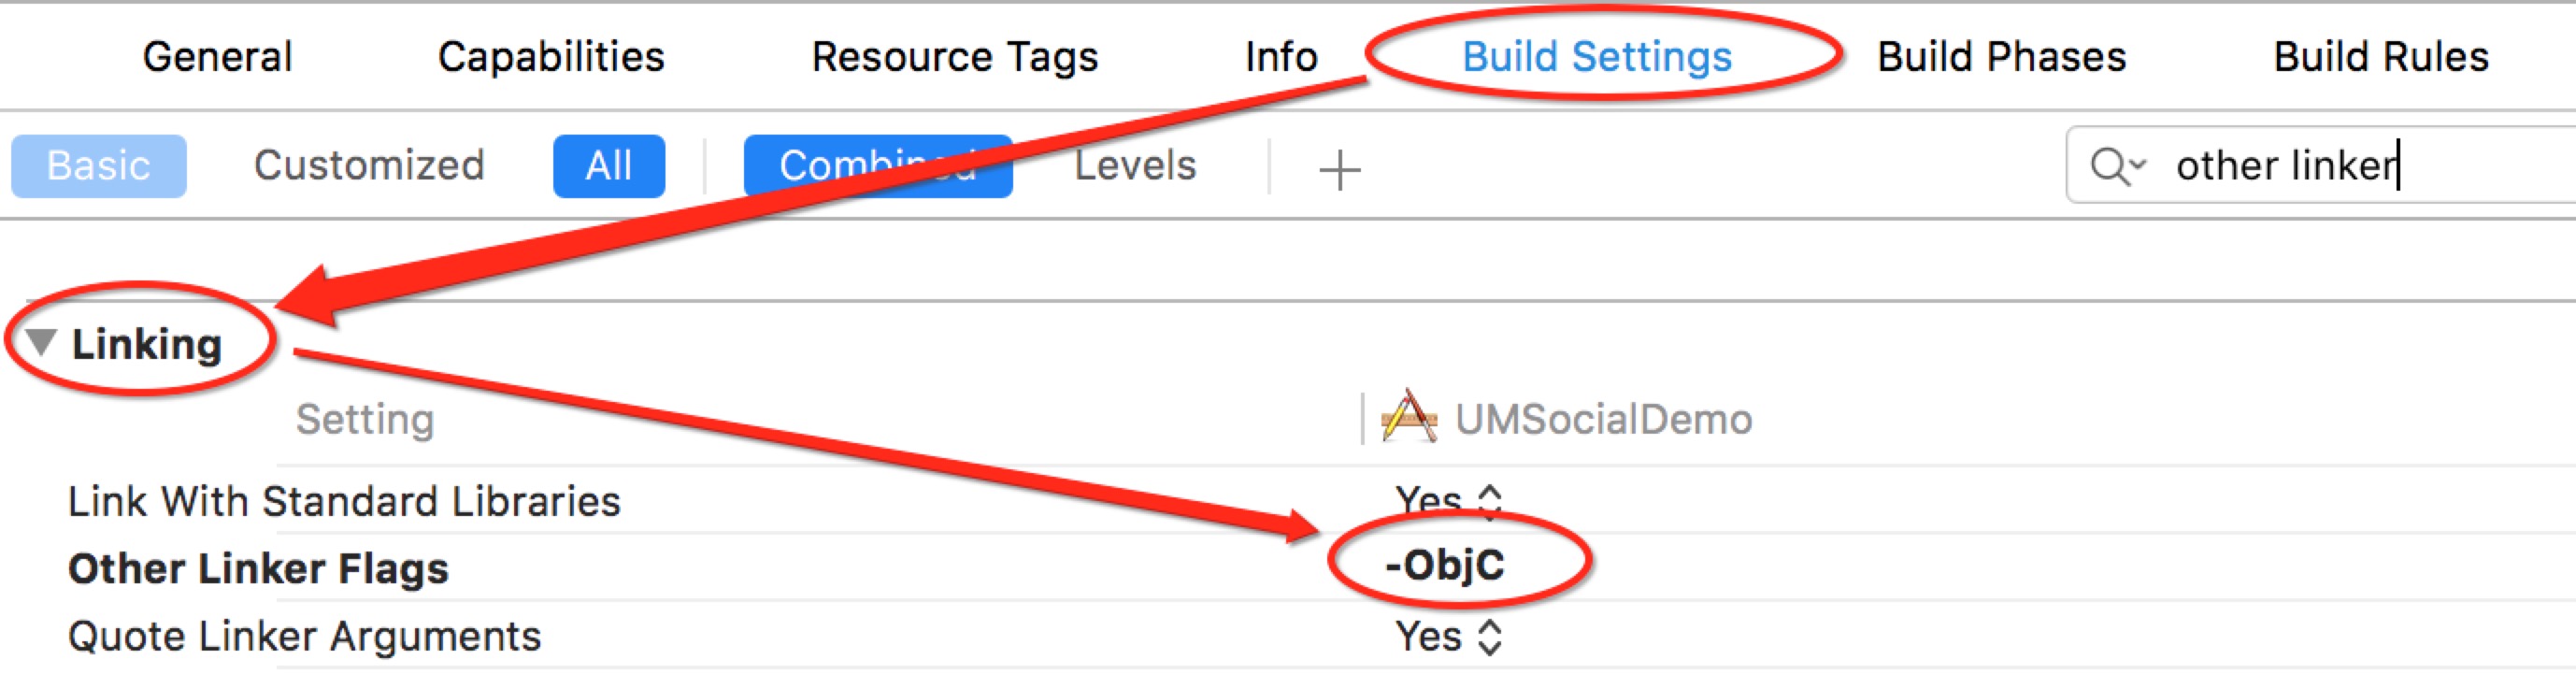
Task: Click the plus add build setting icon
Action: pyautogui.click(x=1339, y=169)
